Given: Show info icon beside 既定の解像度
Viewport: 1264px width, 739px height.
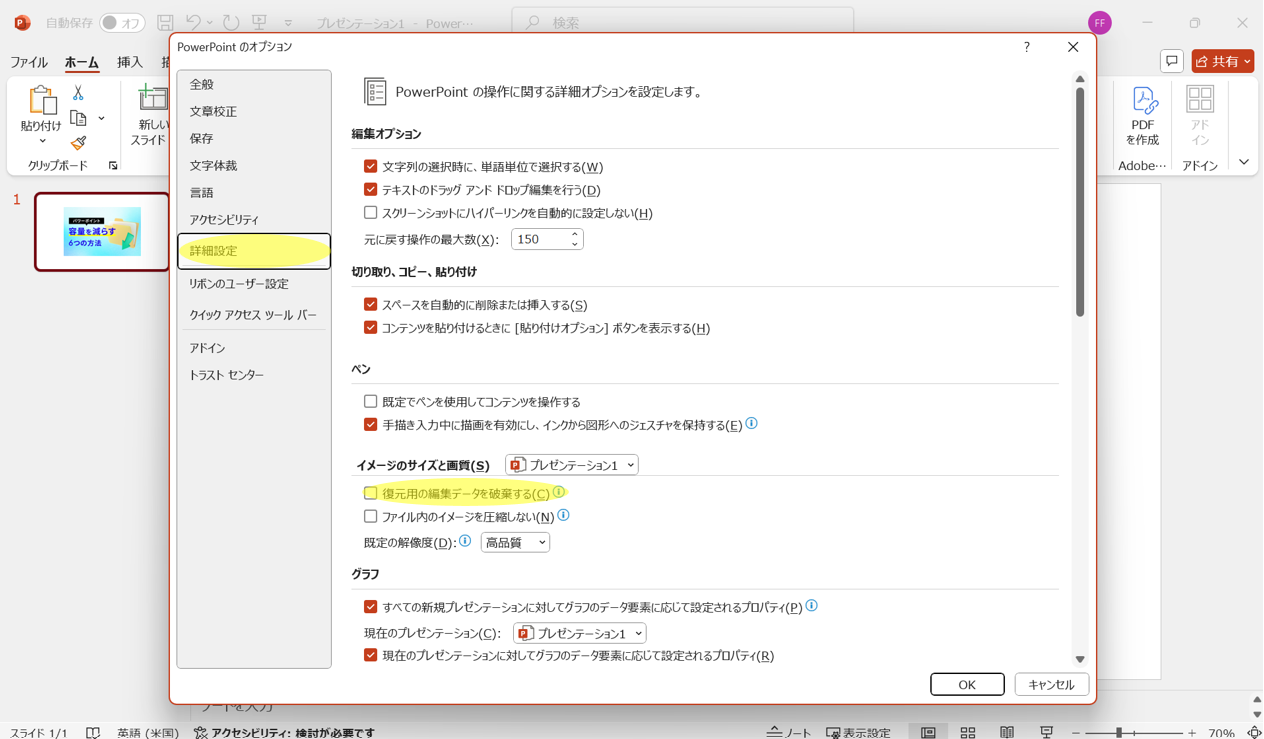Looking at the screenshot, I should (x=465, y=541).
